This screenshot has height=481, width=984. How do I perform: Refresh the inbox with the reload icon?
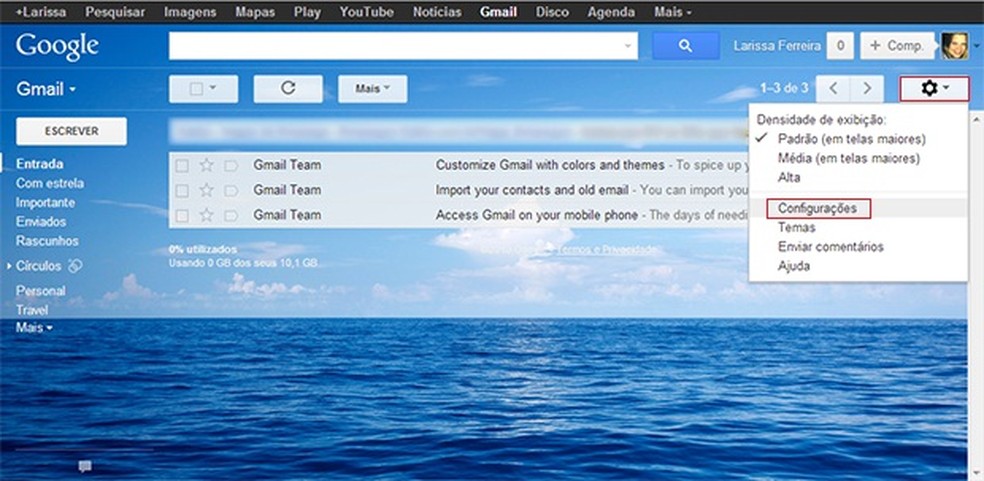pyautogui.click(x=288, y=89)
